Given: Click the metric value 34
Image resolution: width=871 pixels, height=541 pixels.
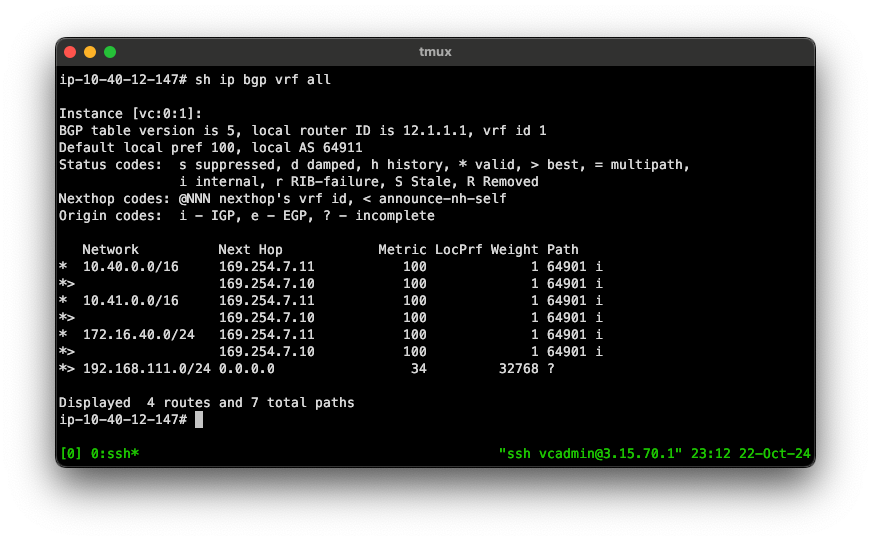Looking at the screenshot, I should coord(418,368).
